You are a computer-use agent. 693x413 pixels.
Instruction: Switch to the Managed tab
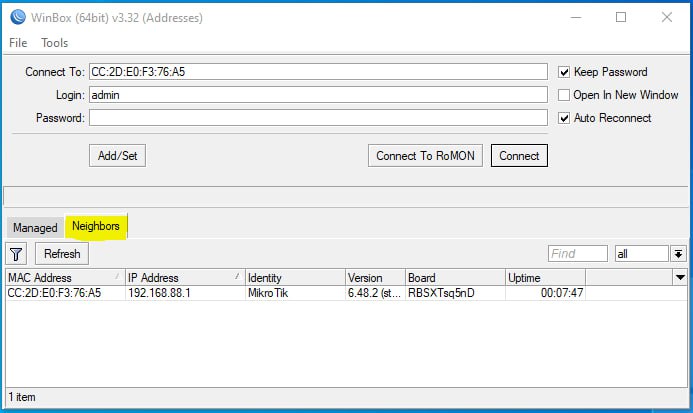(35, 228)
